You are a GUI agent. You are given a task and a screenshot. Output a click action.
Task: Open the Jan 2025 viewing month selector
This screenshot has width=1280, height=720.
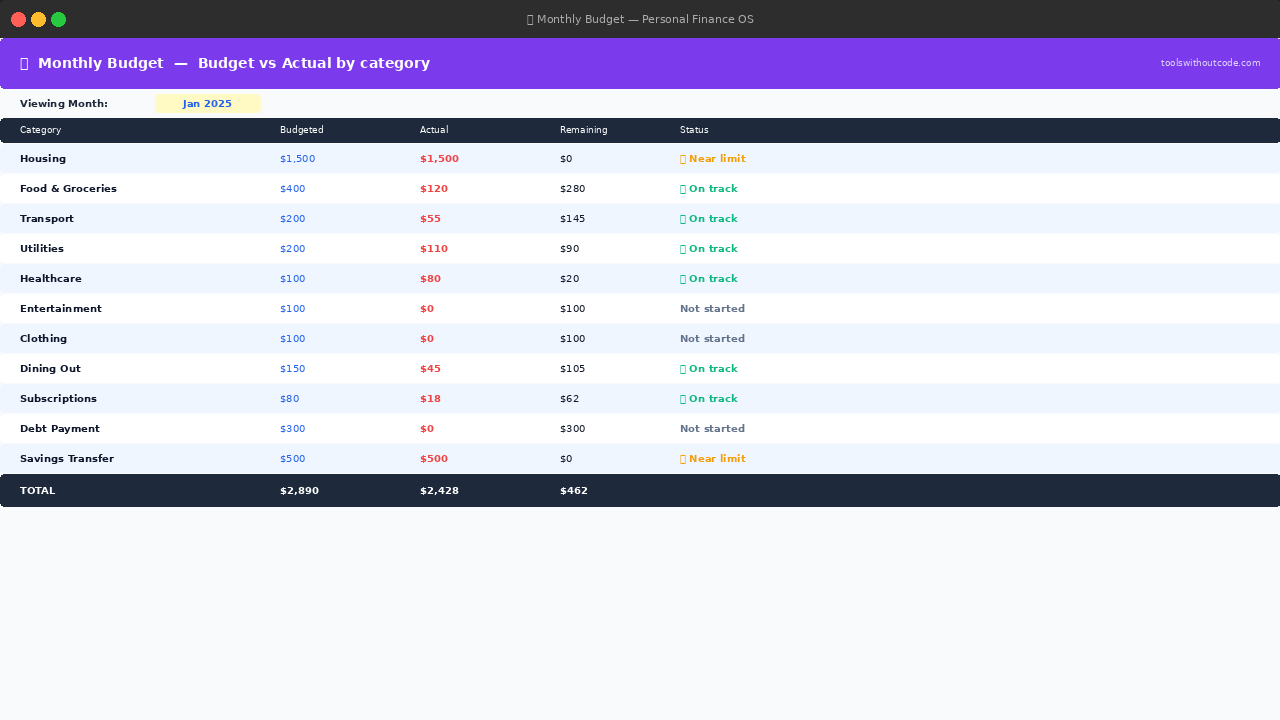208,104
